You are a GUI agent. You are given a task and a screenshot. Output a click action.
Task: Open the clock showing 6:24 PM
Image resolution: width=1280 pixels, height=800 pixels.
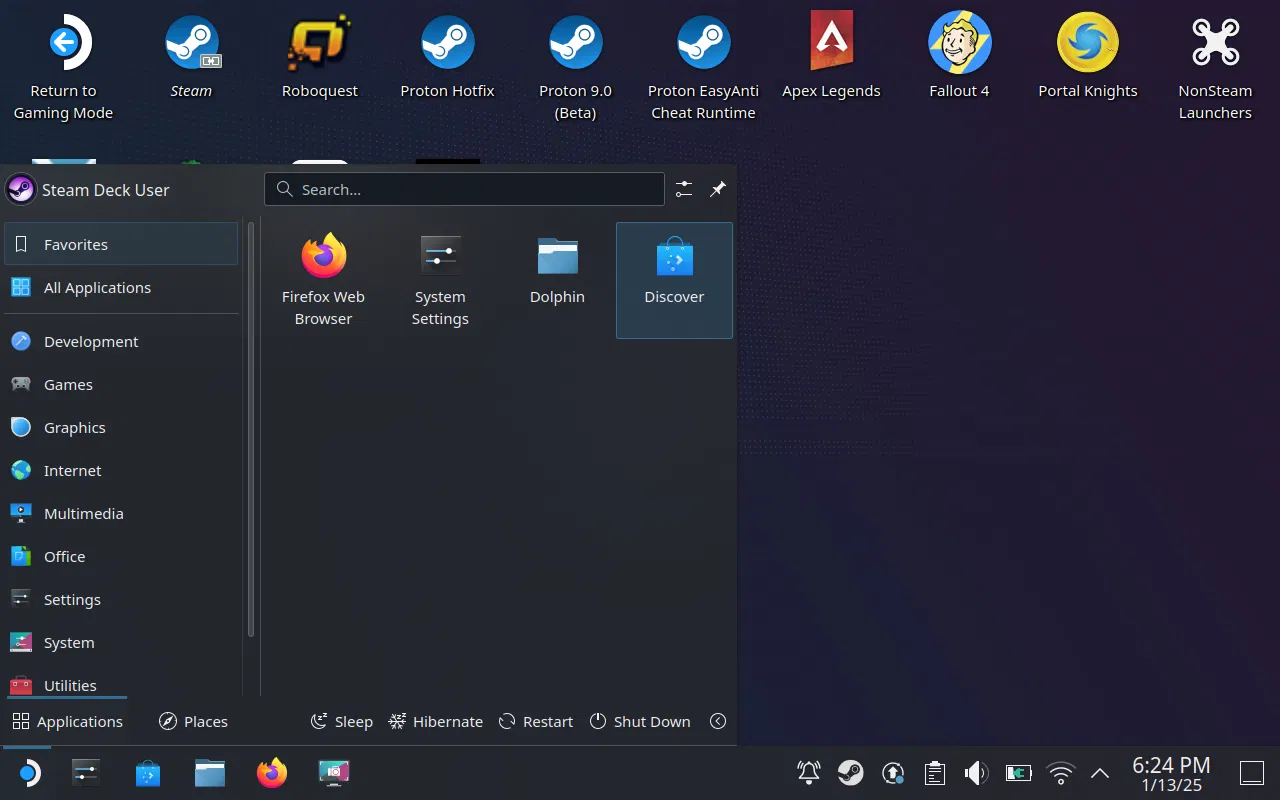point(1172,773)
